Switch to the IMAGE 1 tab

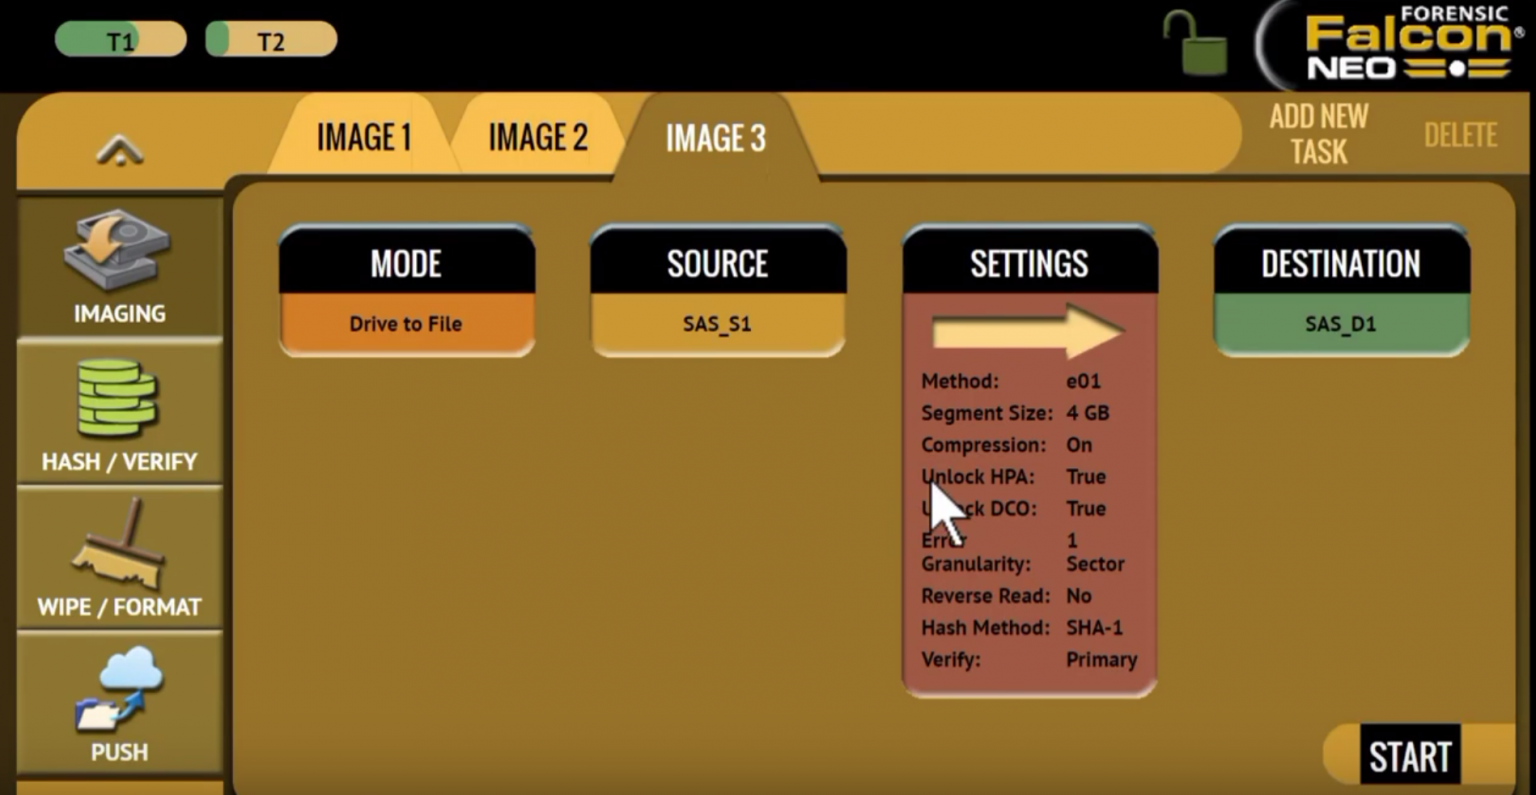(x=363, y=137)
